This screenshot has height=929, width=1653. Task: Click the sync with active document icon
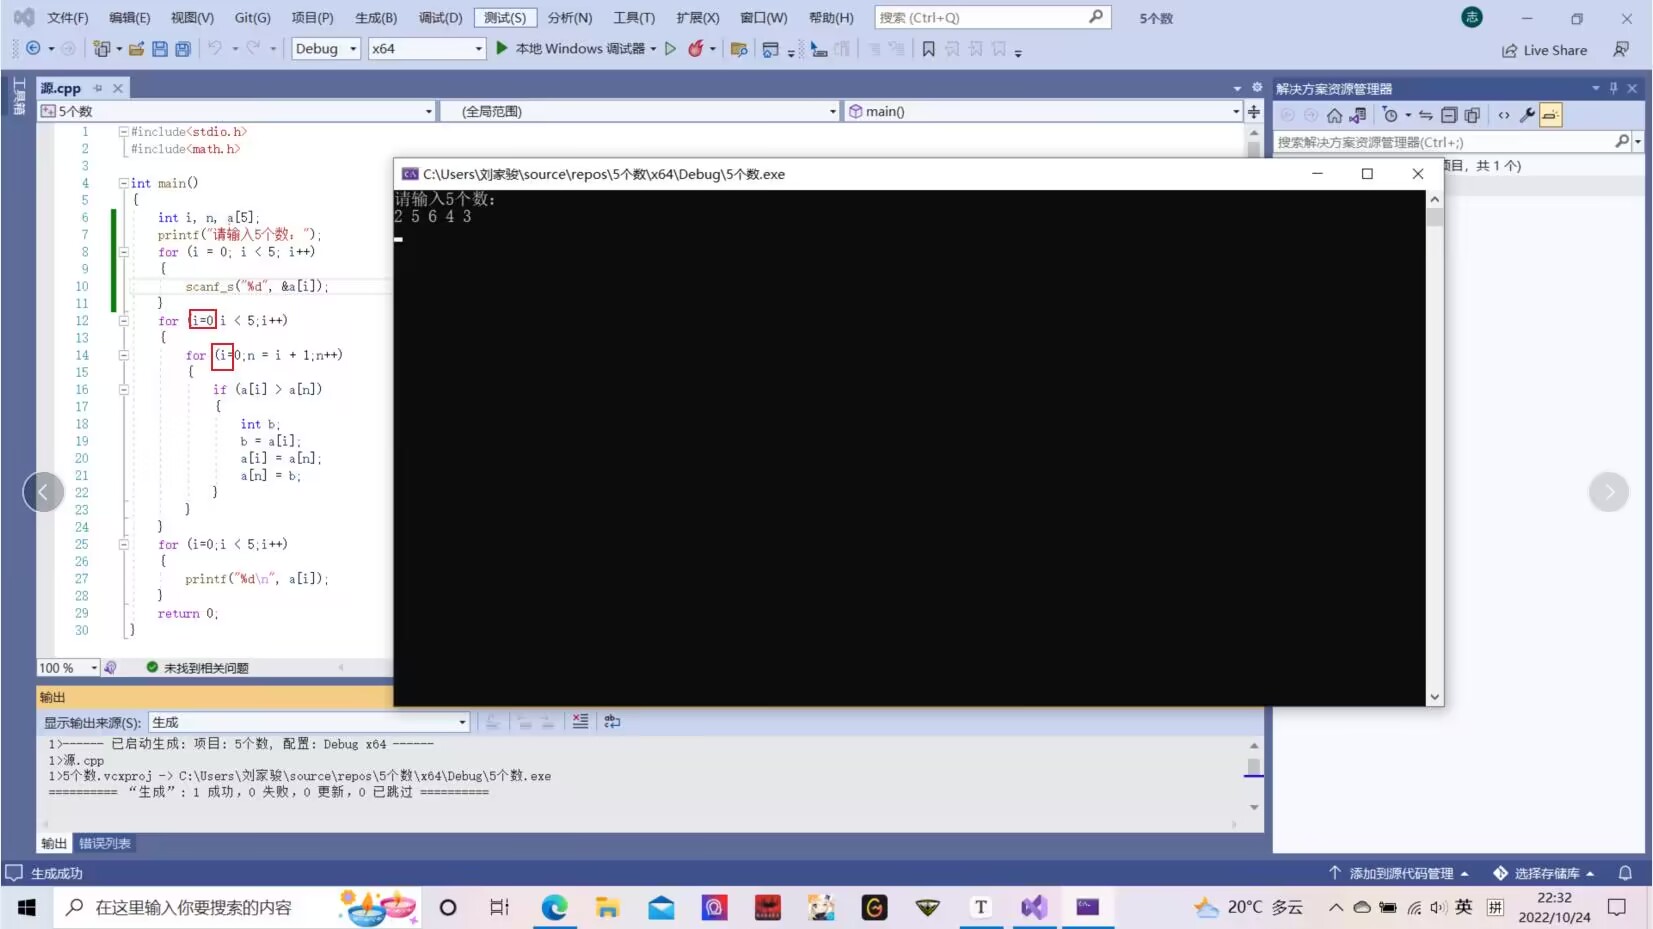click(1426, 115)
